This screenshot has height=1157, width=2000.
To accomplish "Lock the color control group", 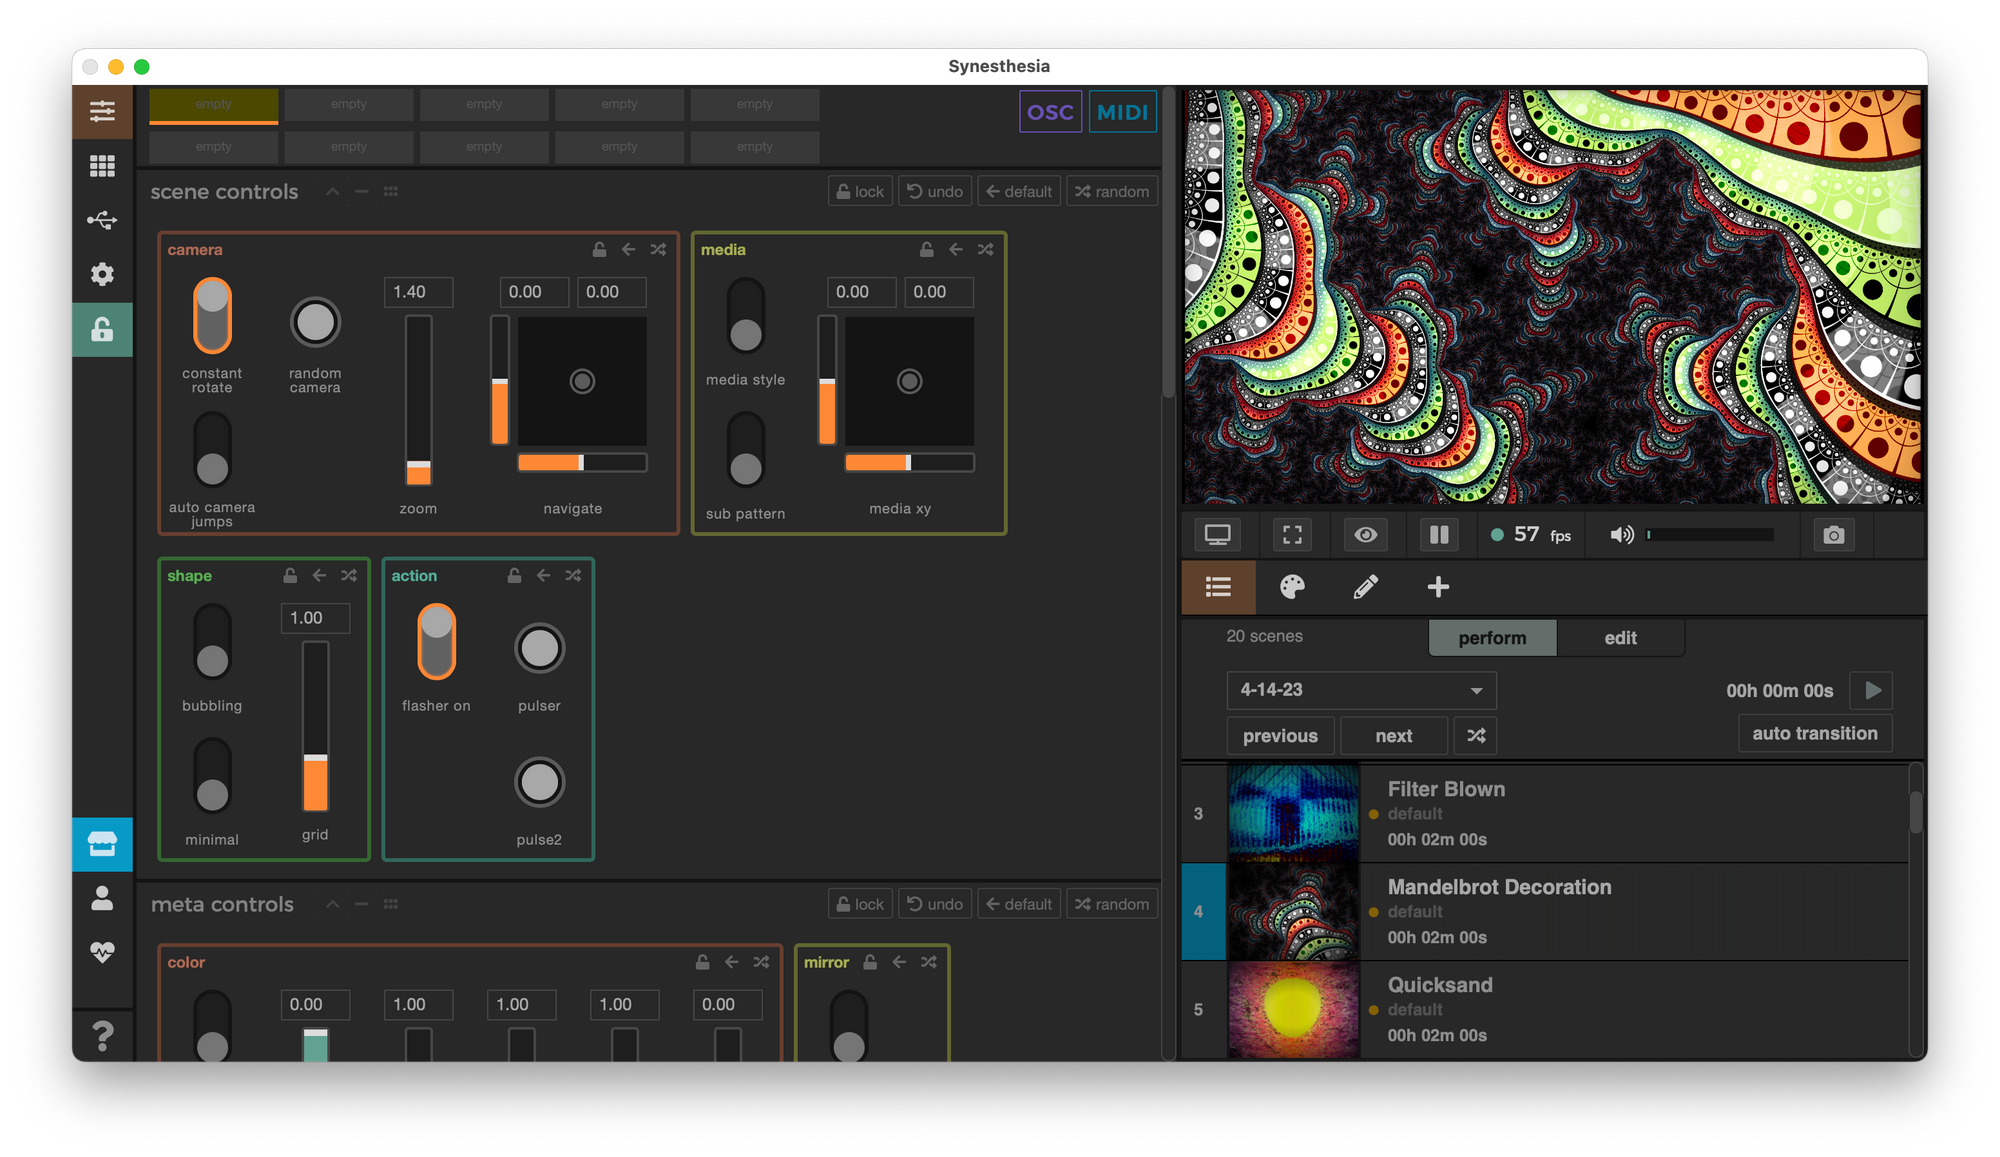I will tap(702, 962).
